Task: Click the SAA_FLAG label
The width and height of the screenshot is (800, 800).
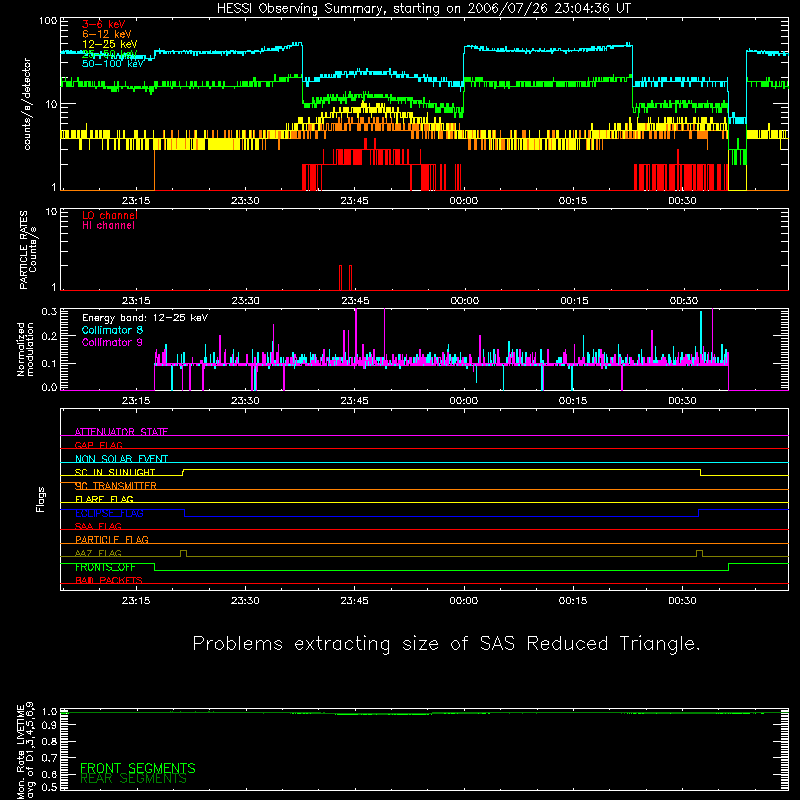Action: (x=98, y=526)
